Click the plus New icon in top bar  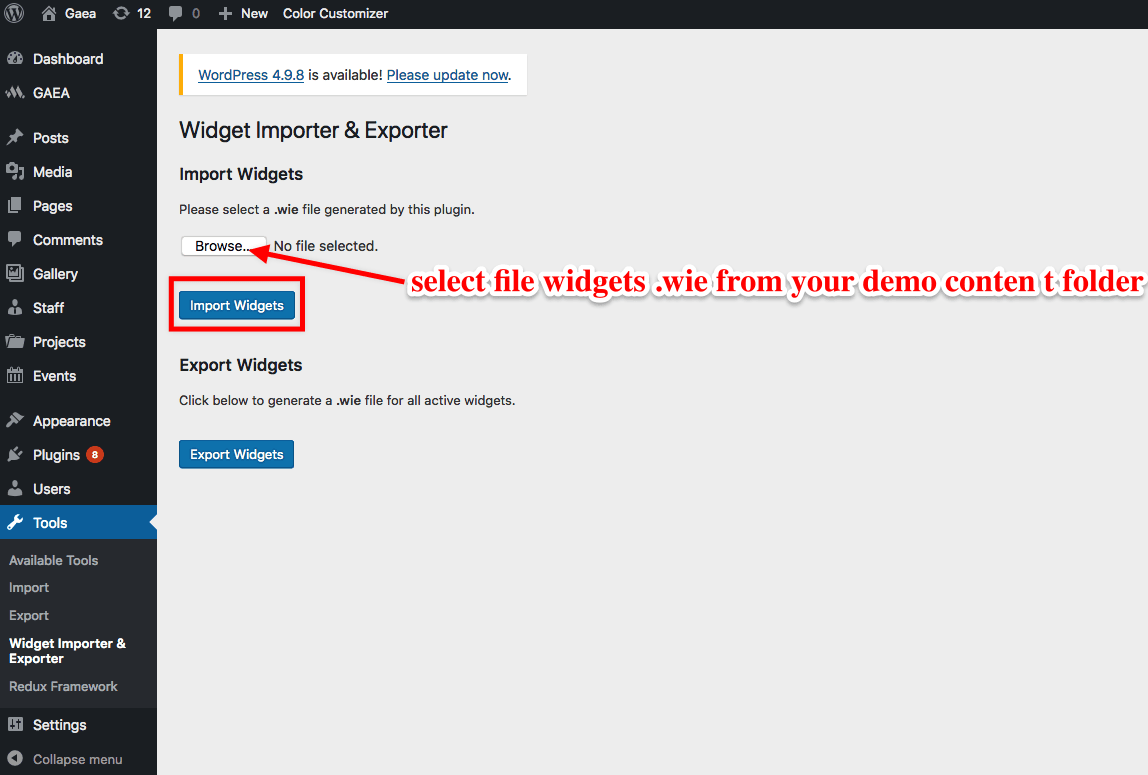[226, 13]
